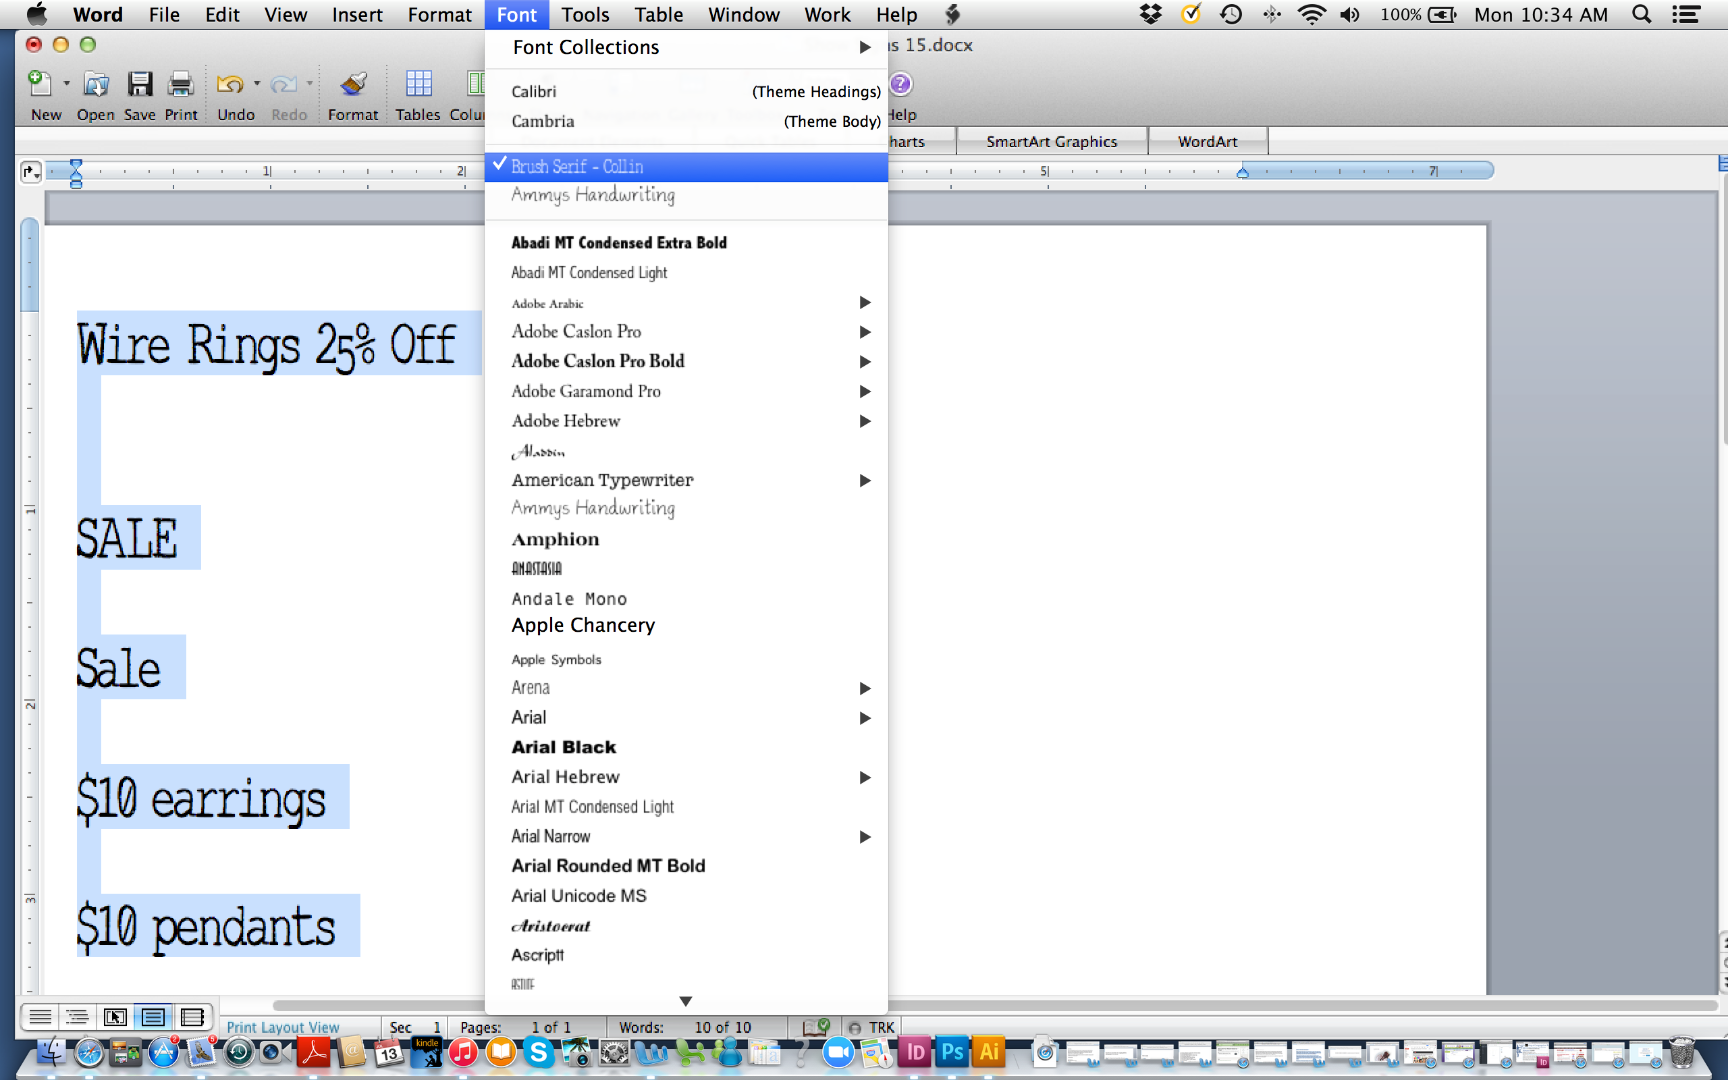Expand the Arial font submenu arrow
The image size is (1728, 1080).
864,717
